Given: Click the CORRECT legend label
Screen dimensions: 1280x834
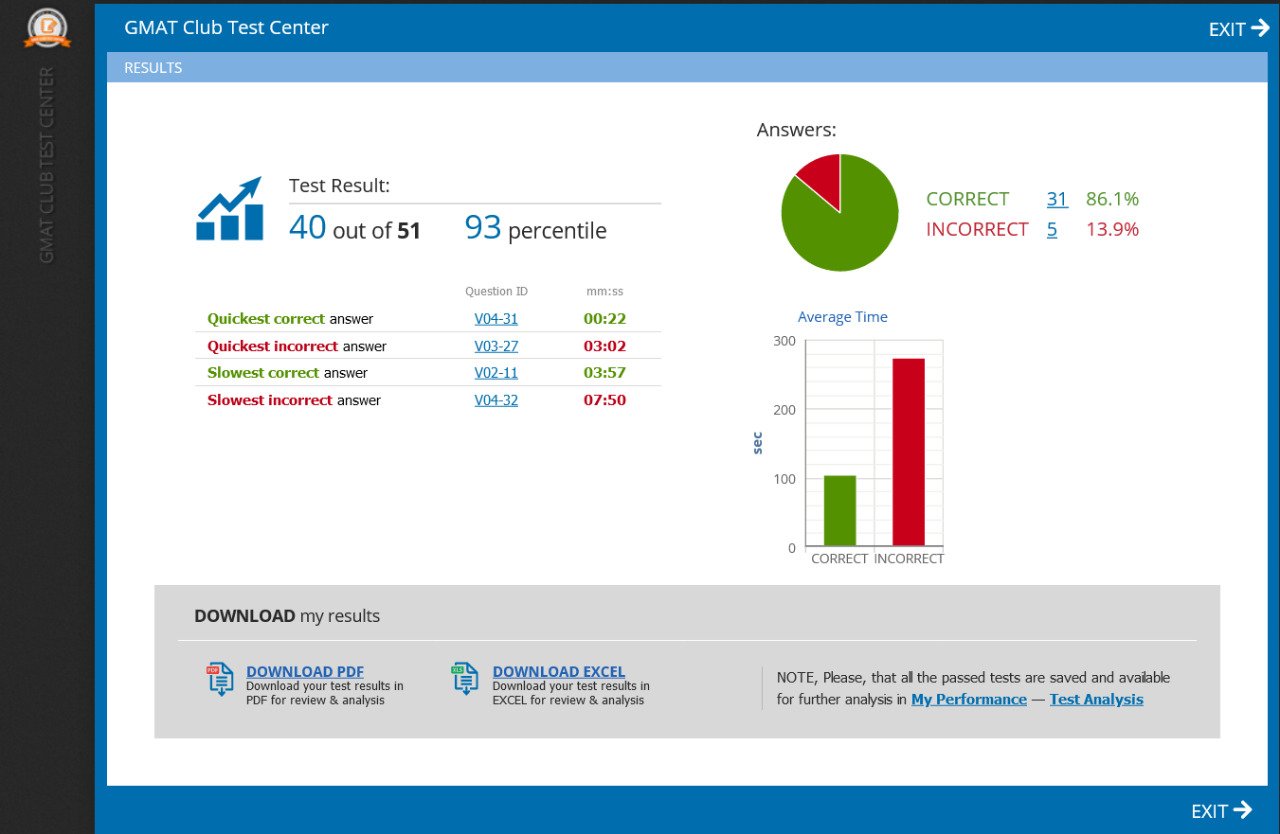Looking at the screenshot, I should (968, 199).
